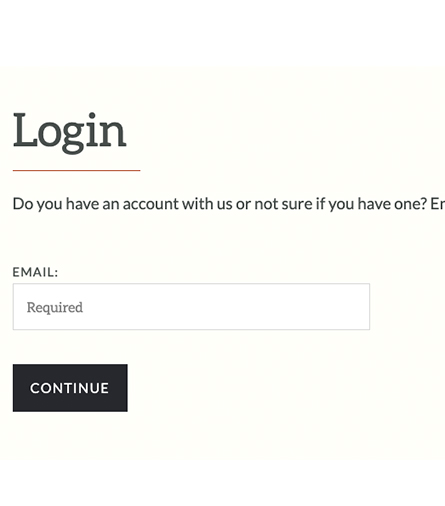Click the white area above the Login panel
This screenshot has height=506, width=445.
point(222,33)
